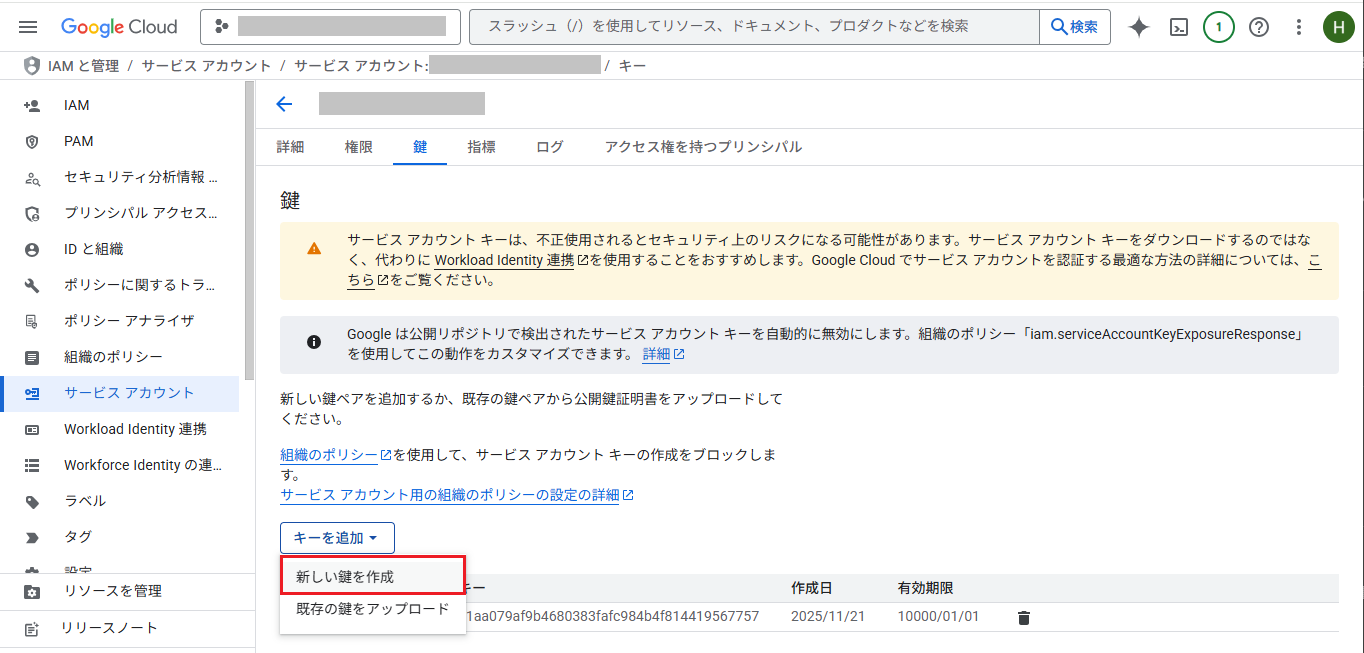The height and width of the screenshot is (653, 1364).
Task: Click the 作成日 column header
Action: 811,588
